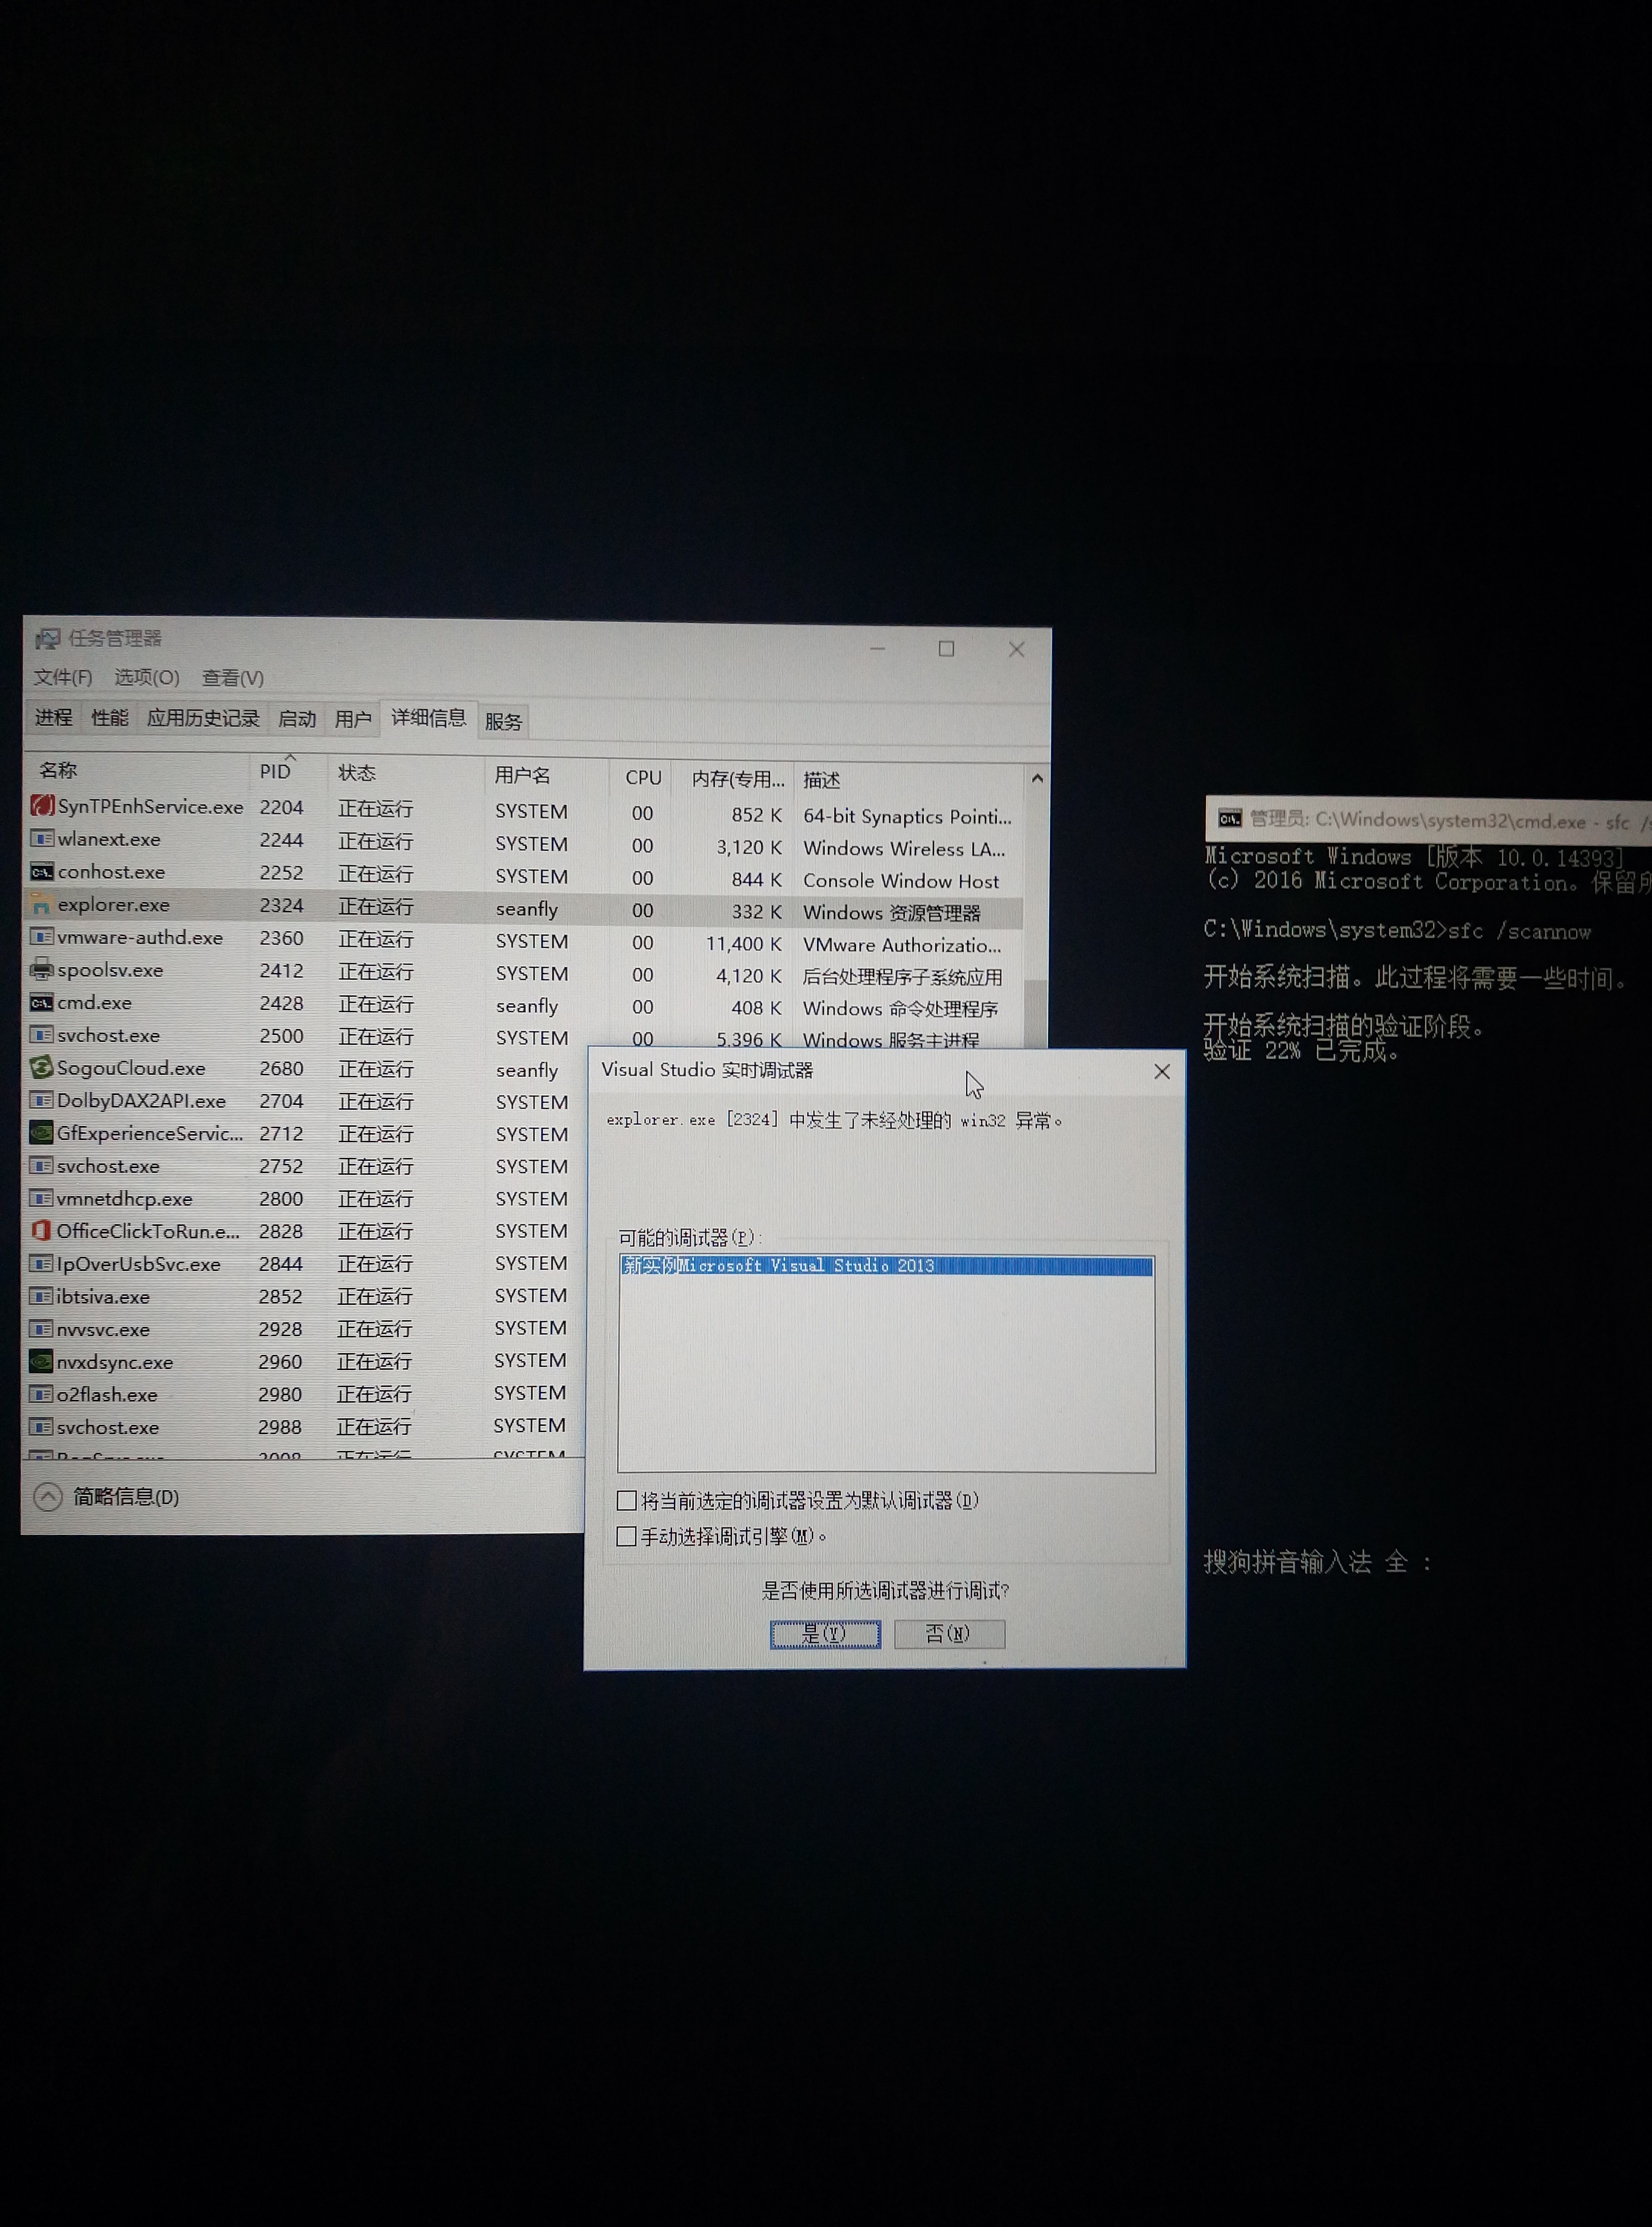Click the scroll up arrow in process list

(1037, 778)
